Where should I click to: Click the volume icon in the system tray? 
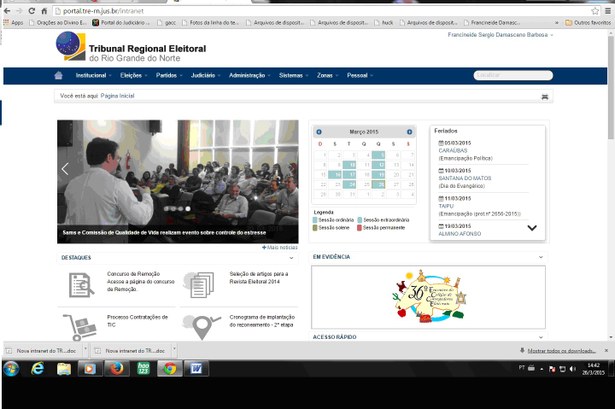573,369
